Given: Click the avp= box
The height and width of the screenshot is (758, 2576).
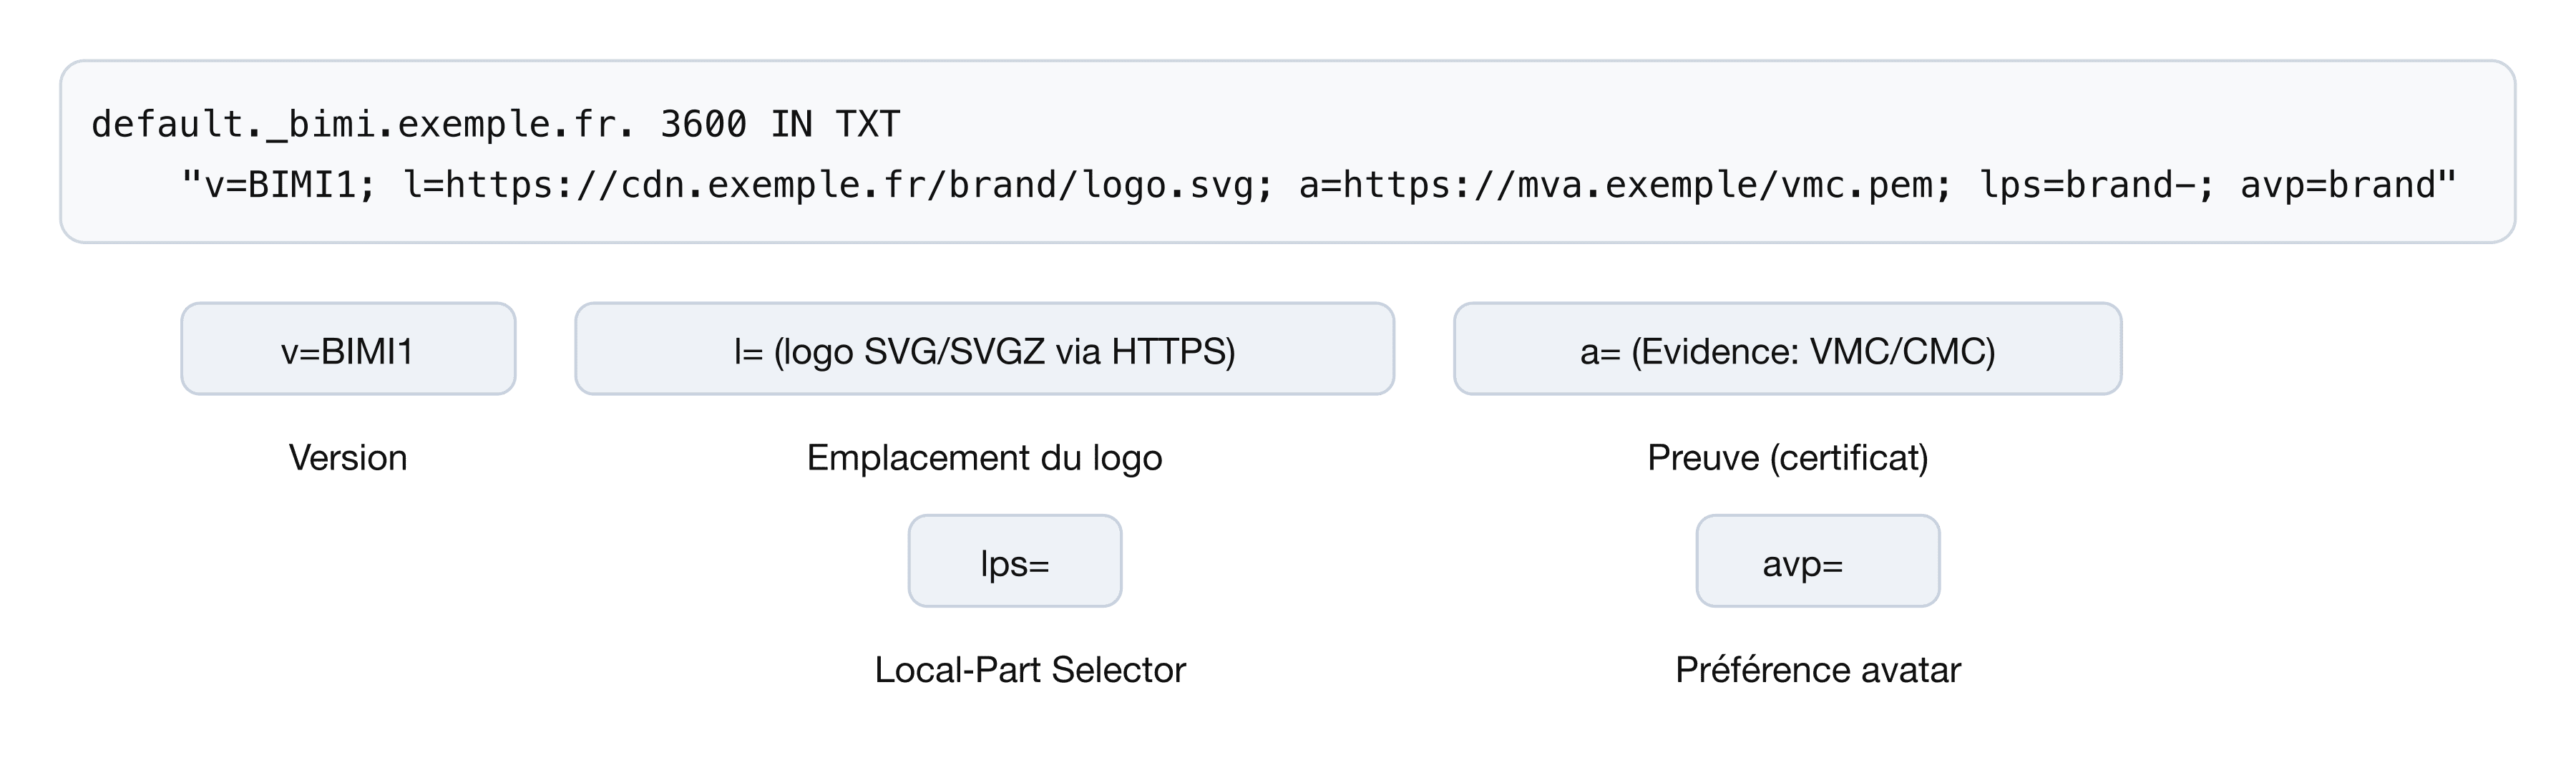Looking at the screenshot, I should point(1817,562).
